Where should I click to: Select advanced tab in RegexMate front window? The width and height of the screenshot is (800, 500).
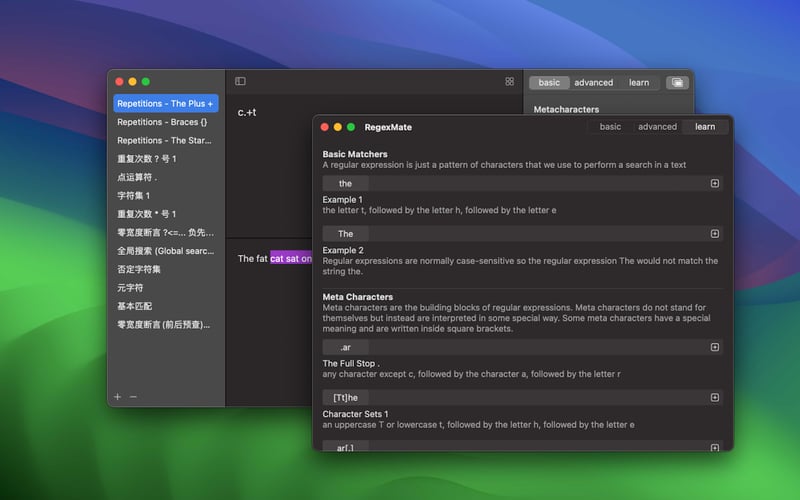[x=657, y=127]
